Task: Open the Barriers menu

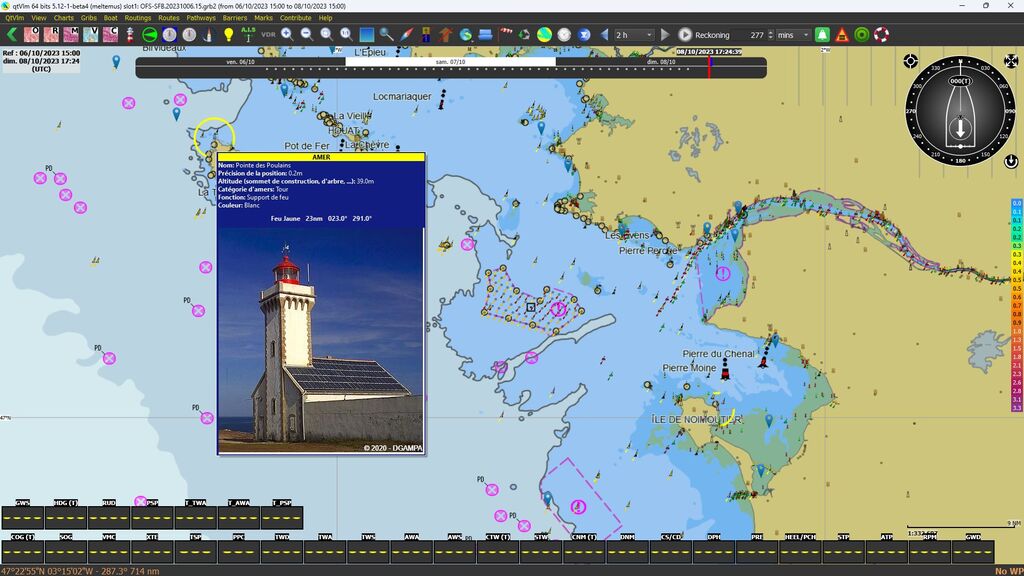Action: pos(234,18)
